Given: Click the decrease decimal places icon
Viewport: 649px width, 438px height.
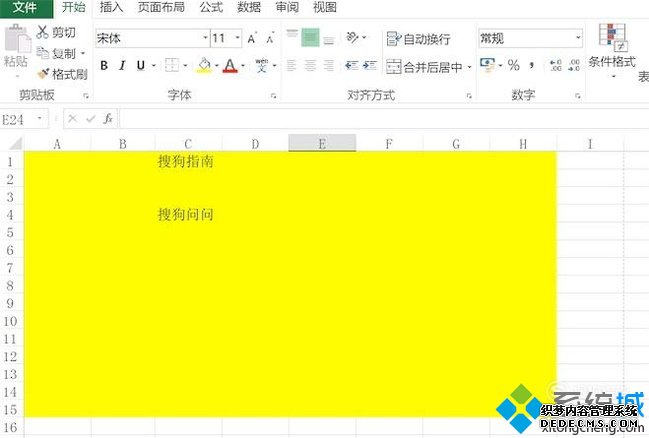Looking at the screenshot, I should [574, 65].
